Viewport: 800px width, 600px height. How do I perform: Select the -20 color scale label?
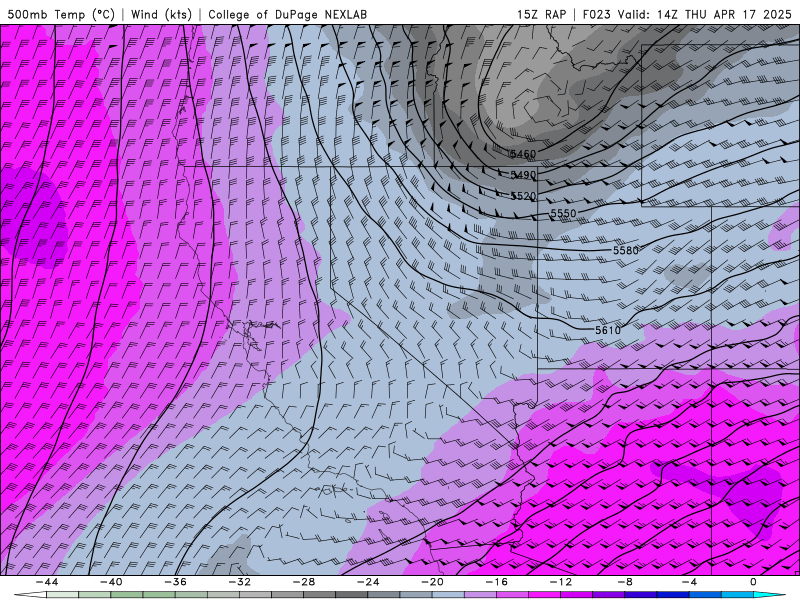432,582
